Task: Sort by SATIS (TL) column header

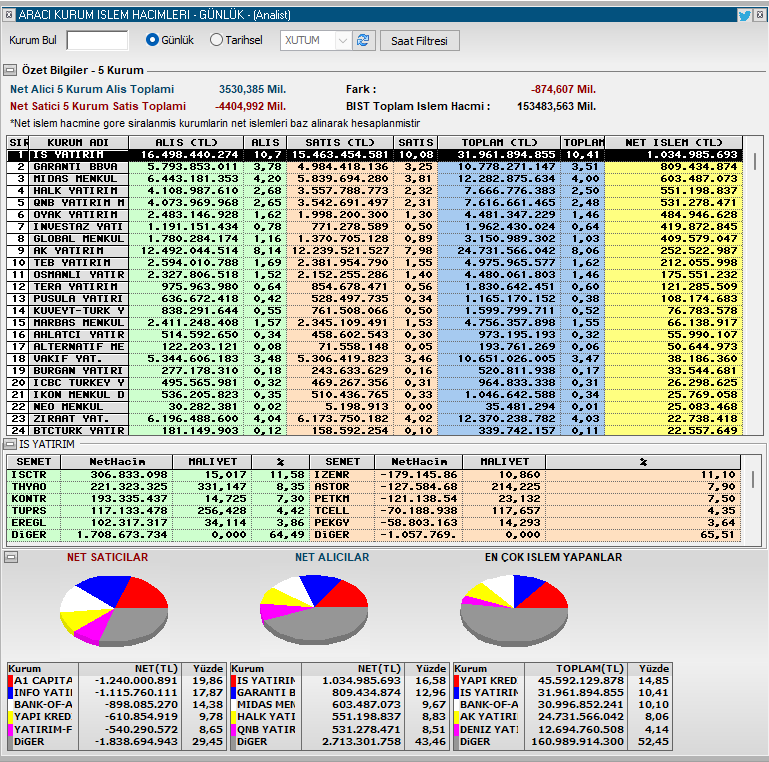Action: 339,143
